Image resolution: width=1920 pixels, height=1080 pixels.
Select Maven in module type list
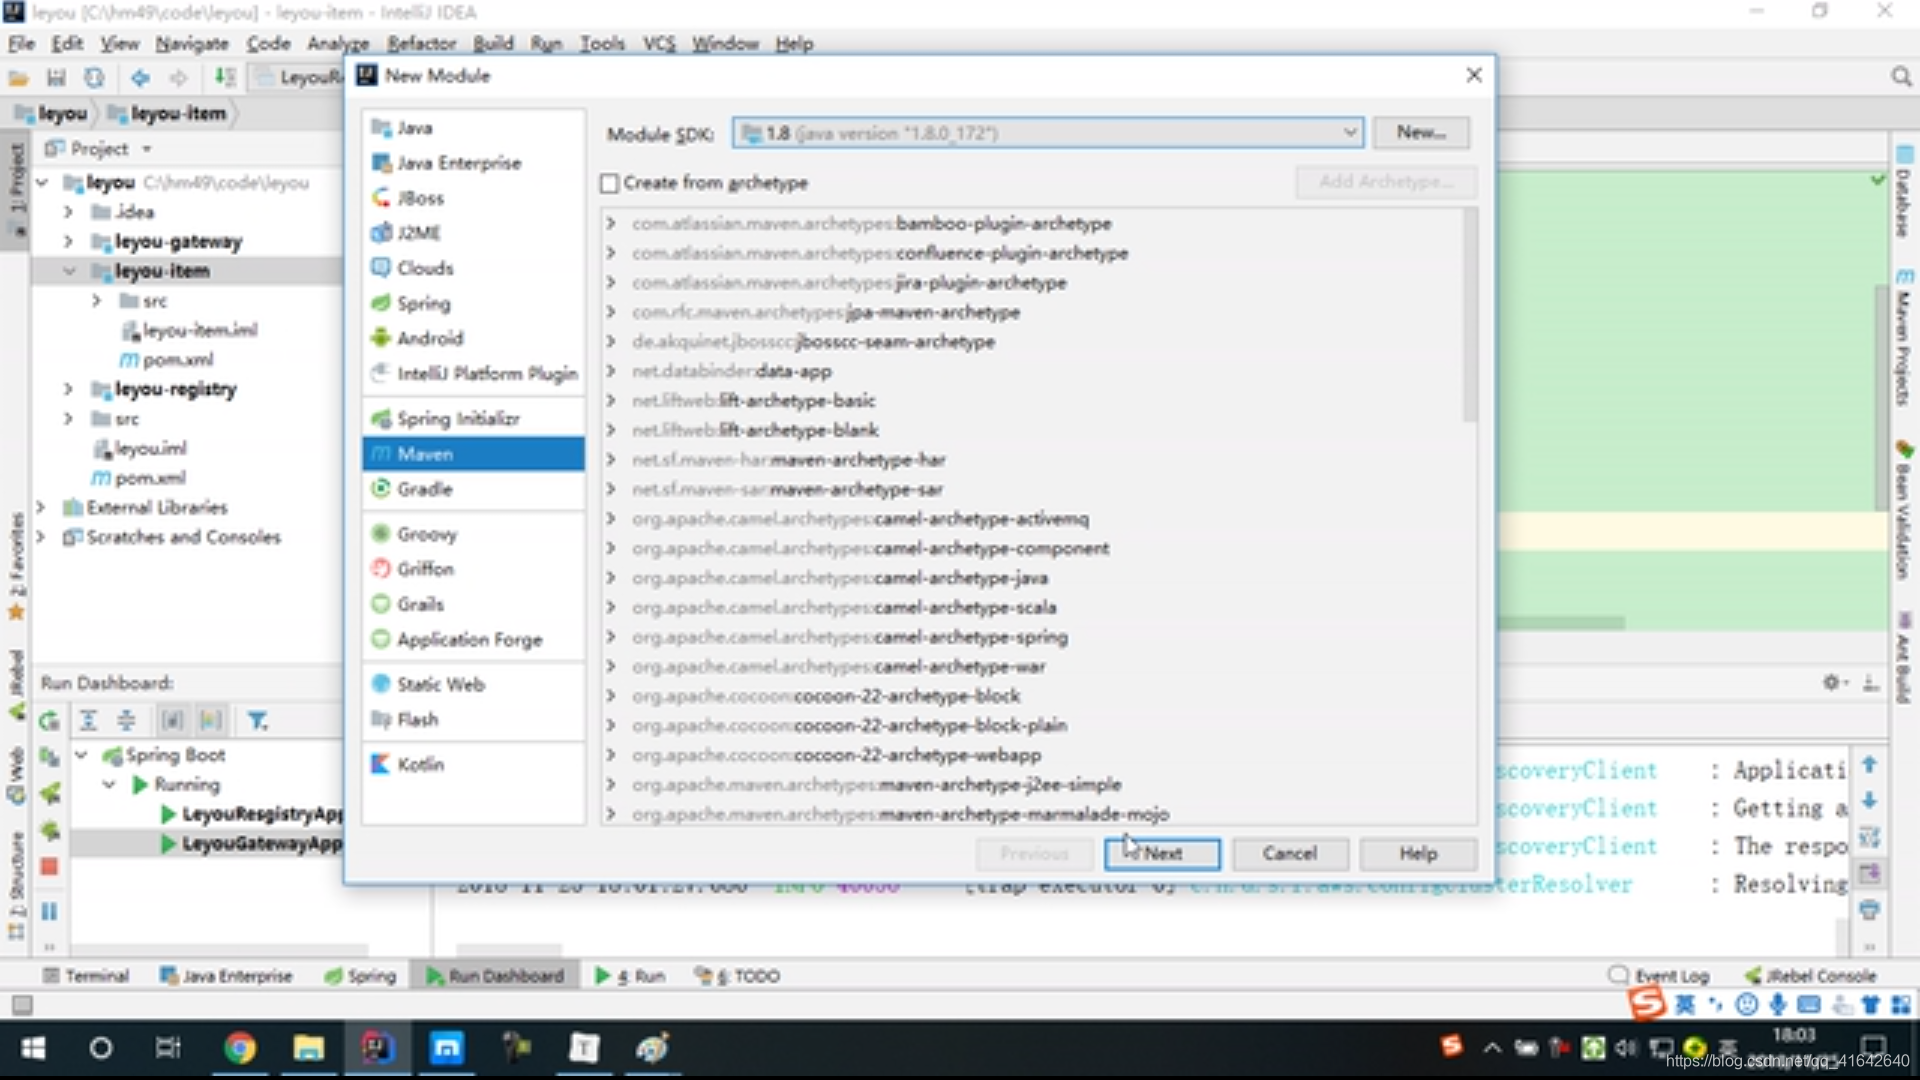coord(472,454)
